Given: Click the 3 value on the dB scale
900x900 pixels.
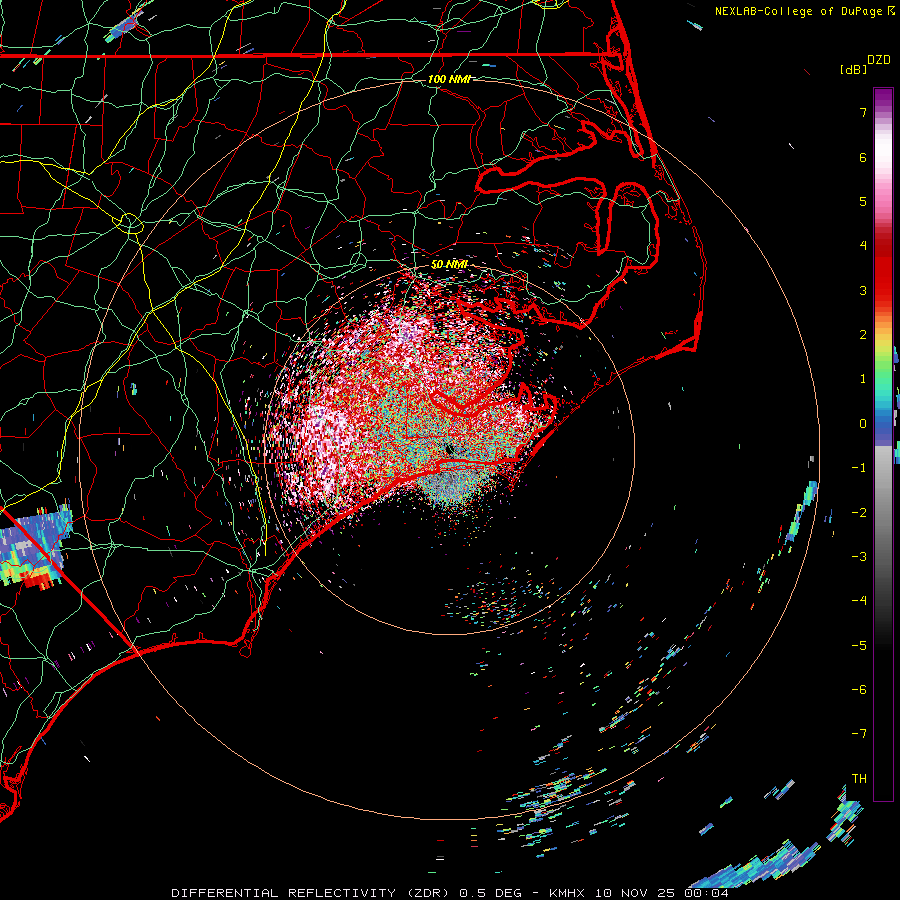Looking at the screenshot, I should coord(863,290).
